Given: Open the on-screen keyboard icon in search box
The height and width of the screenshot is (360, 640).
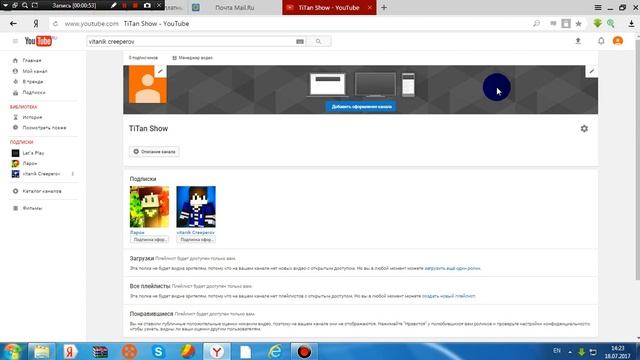Looking at the screenshot, I should 300,41.
